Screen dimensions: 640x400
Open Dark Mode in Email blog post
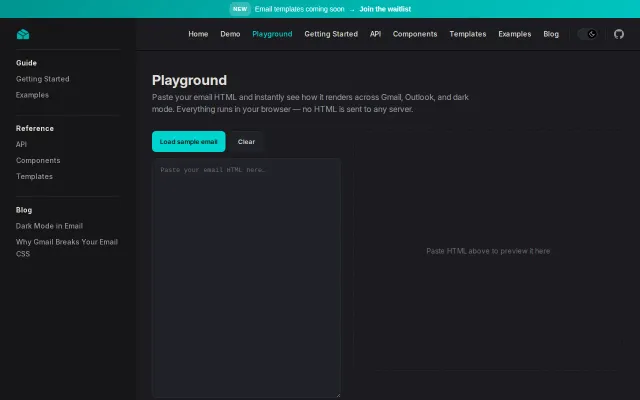[49, 226]
